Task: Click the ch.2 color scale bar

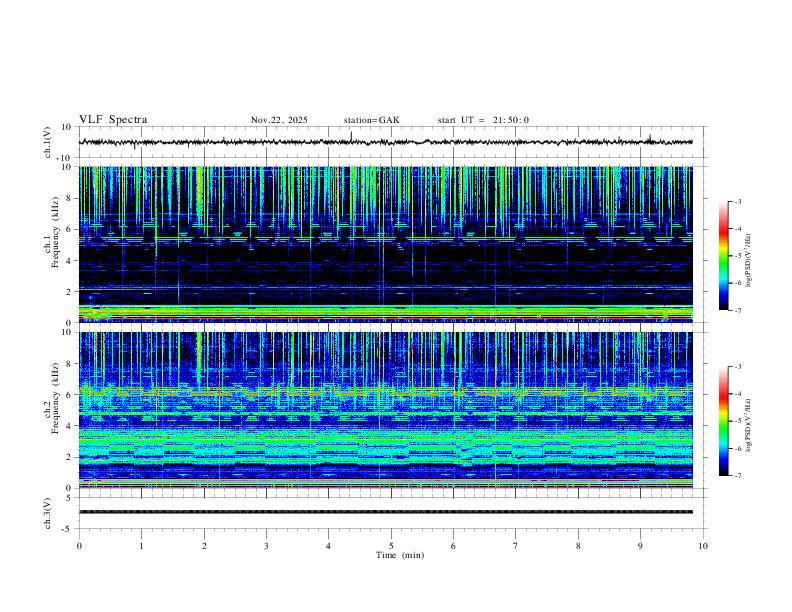Action: [724, 421]
